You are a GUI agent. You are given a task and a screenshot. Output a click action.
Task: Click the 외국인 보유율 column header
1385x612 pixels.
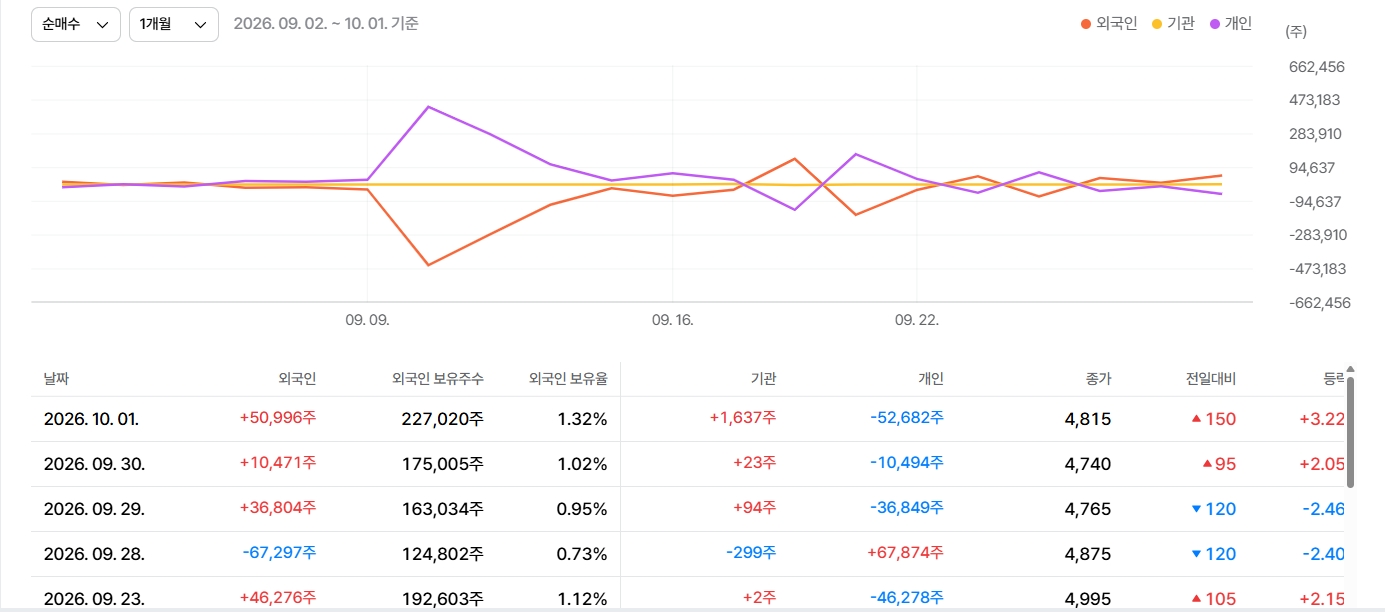point(568,379)
